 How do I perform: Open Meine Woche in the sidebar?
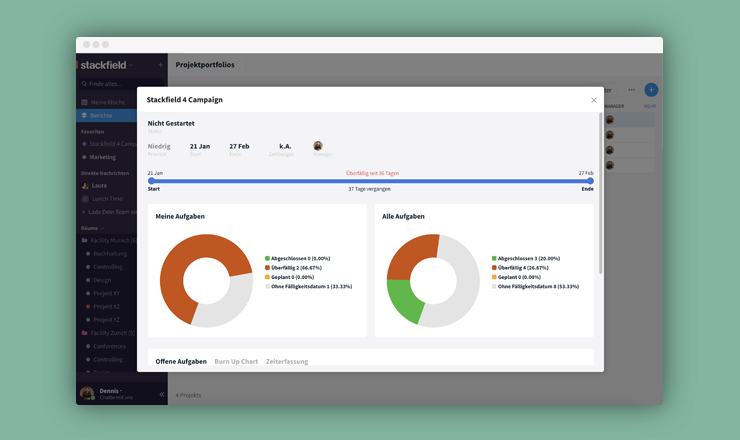pos(106,102)
